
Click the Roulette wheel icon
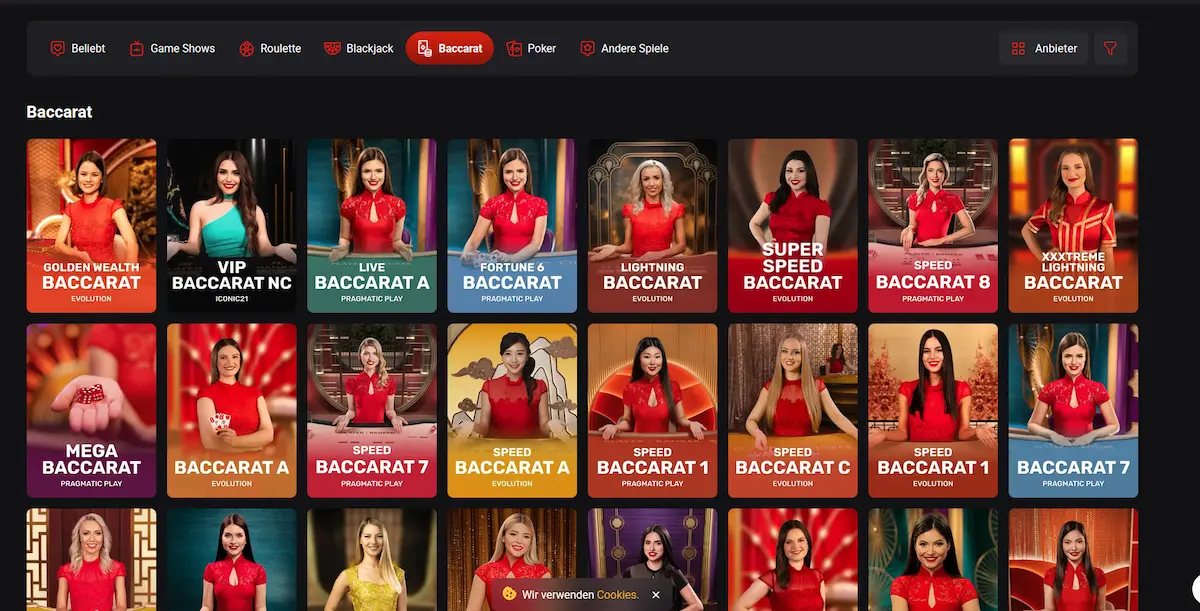click(x=246, y=48)
